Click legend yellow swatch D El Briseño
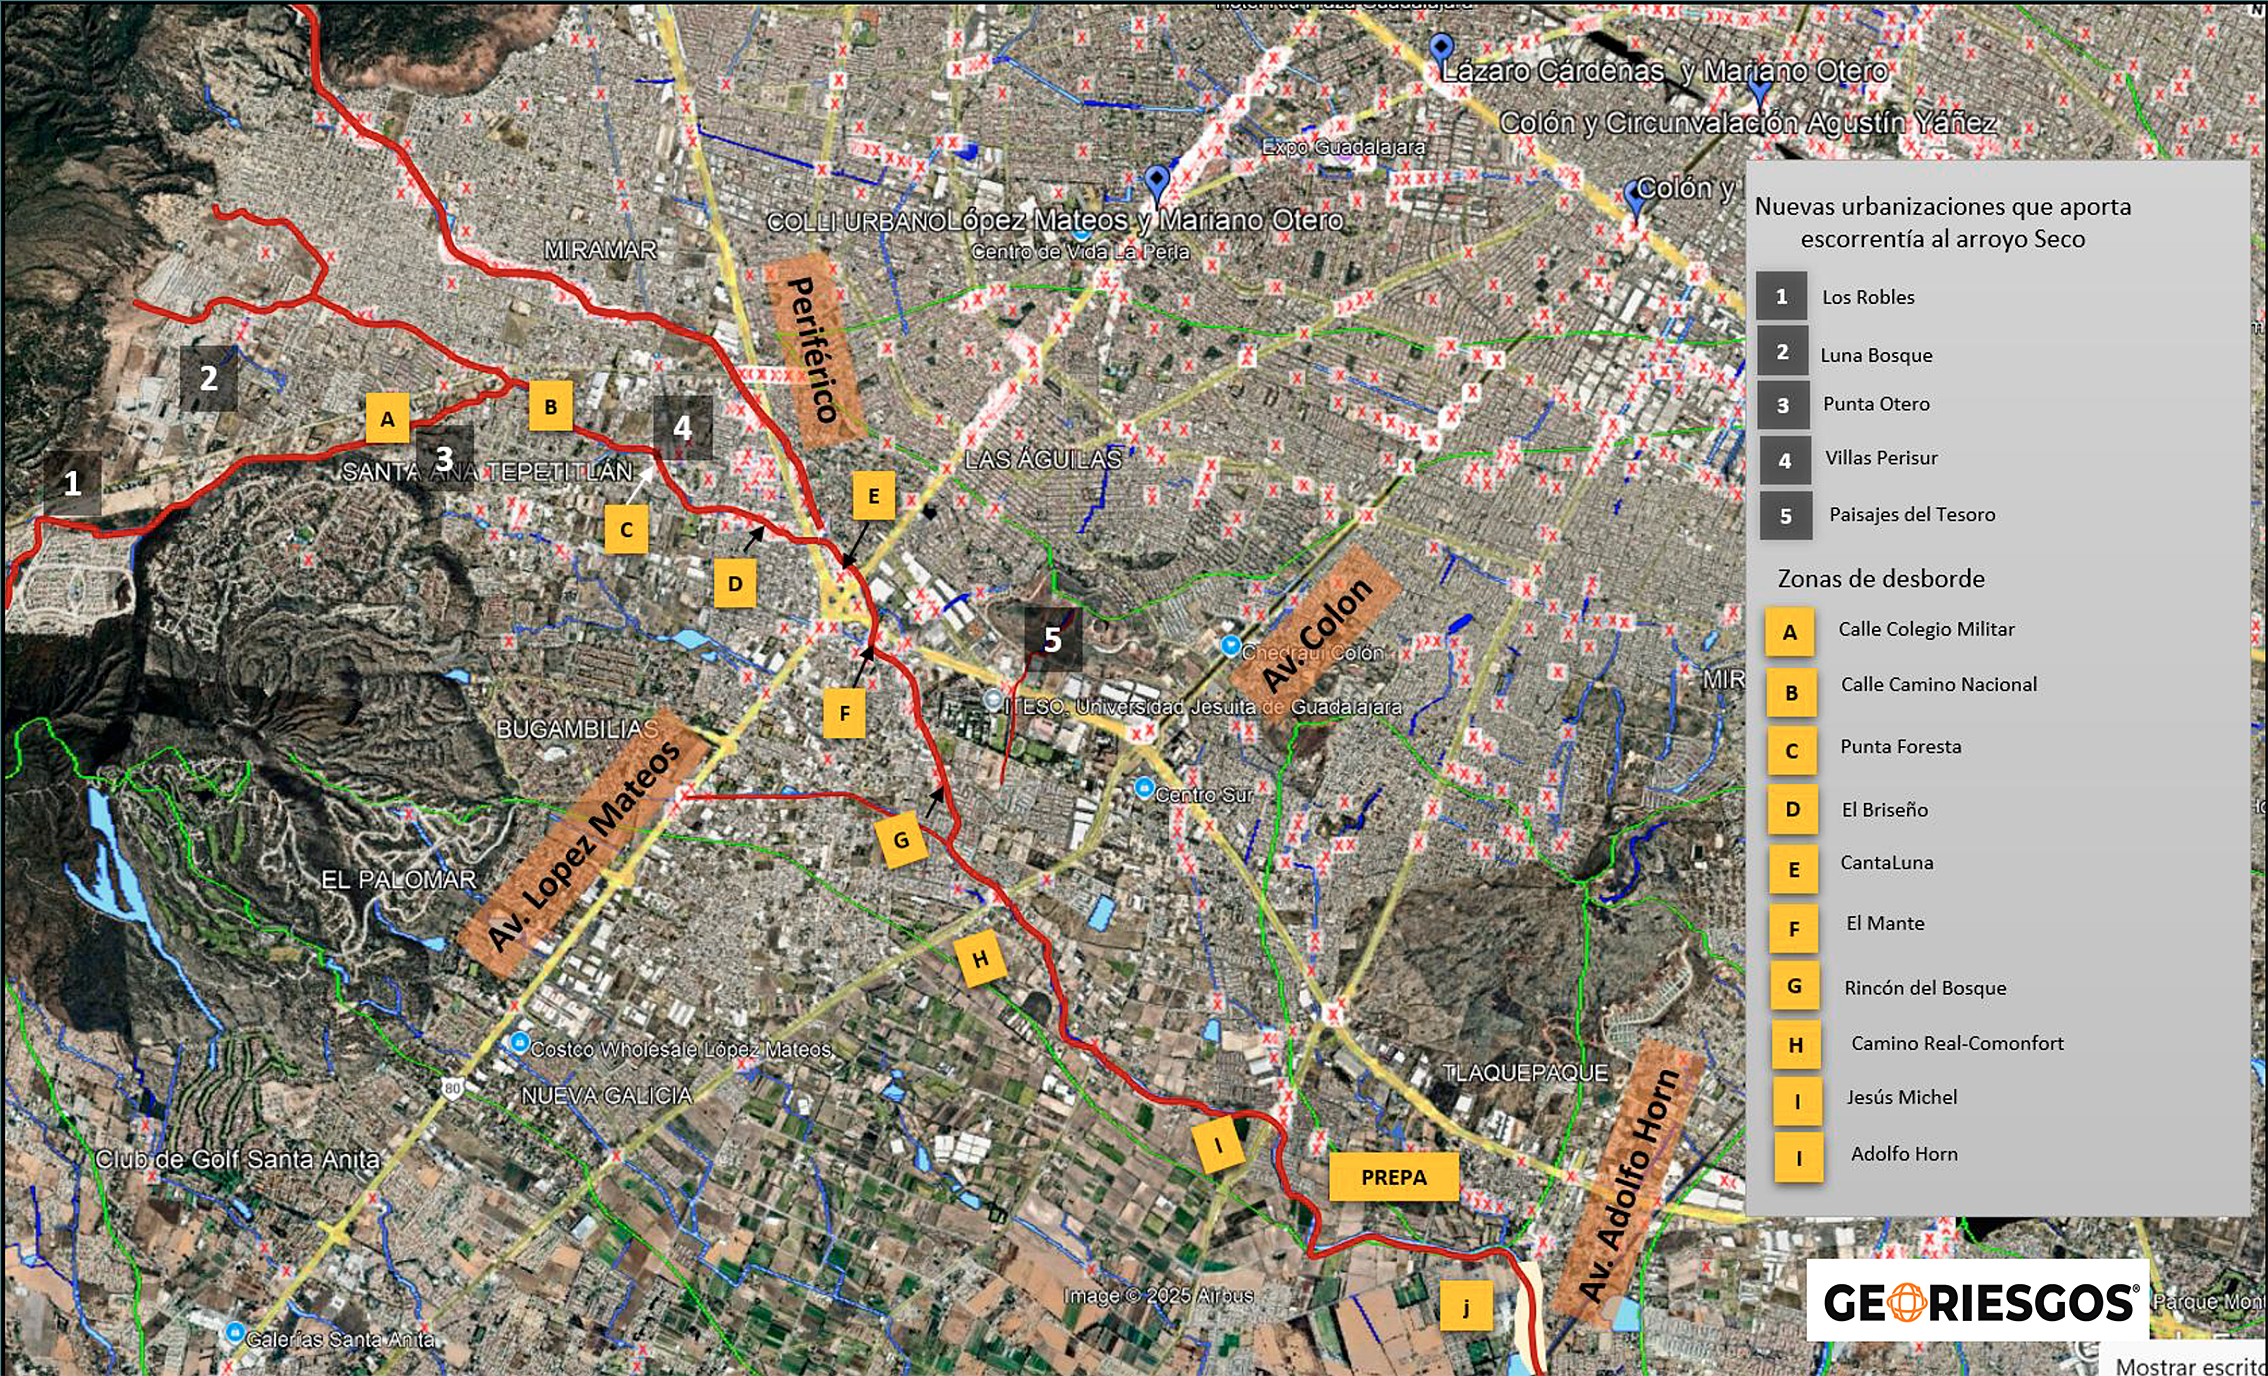This screenshot has width=2268, height=1376. [1792, 809]
